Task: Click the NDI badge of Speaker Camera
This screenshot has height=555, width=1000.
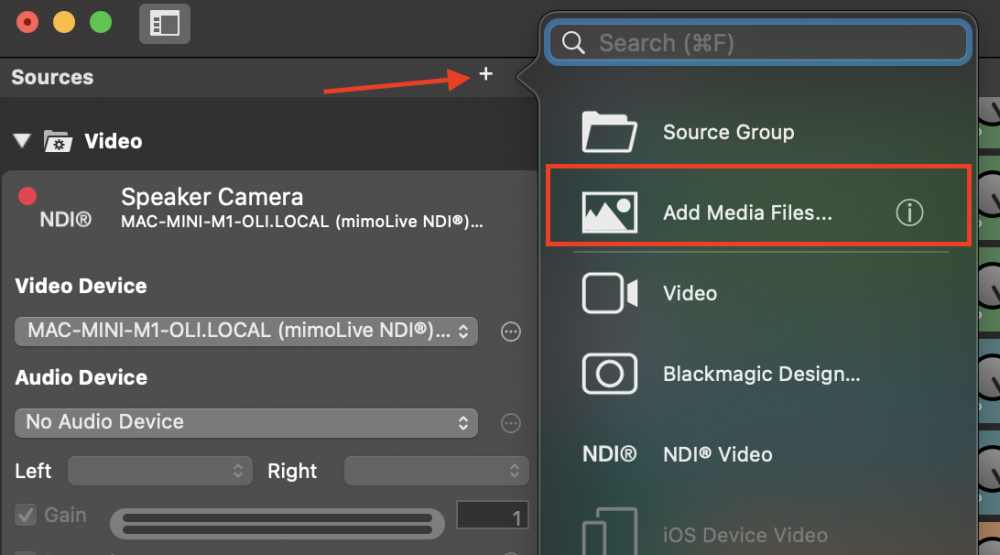Action: pos(66,219)
